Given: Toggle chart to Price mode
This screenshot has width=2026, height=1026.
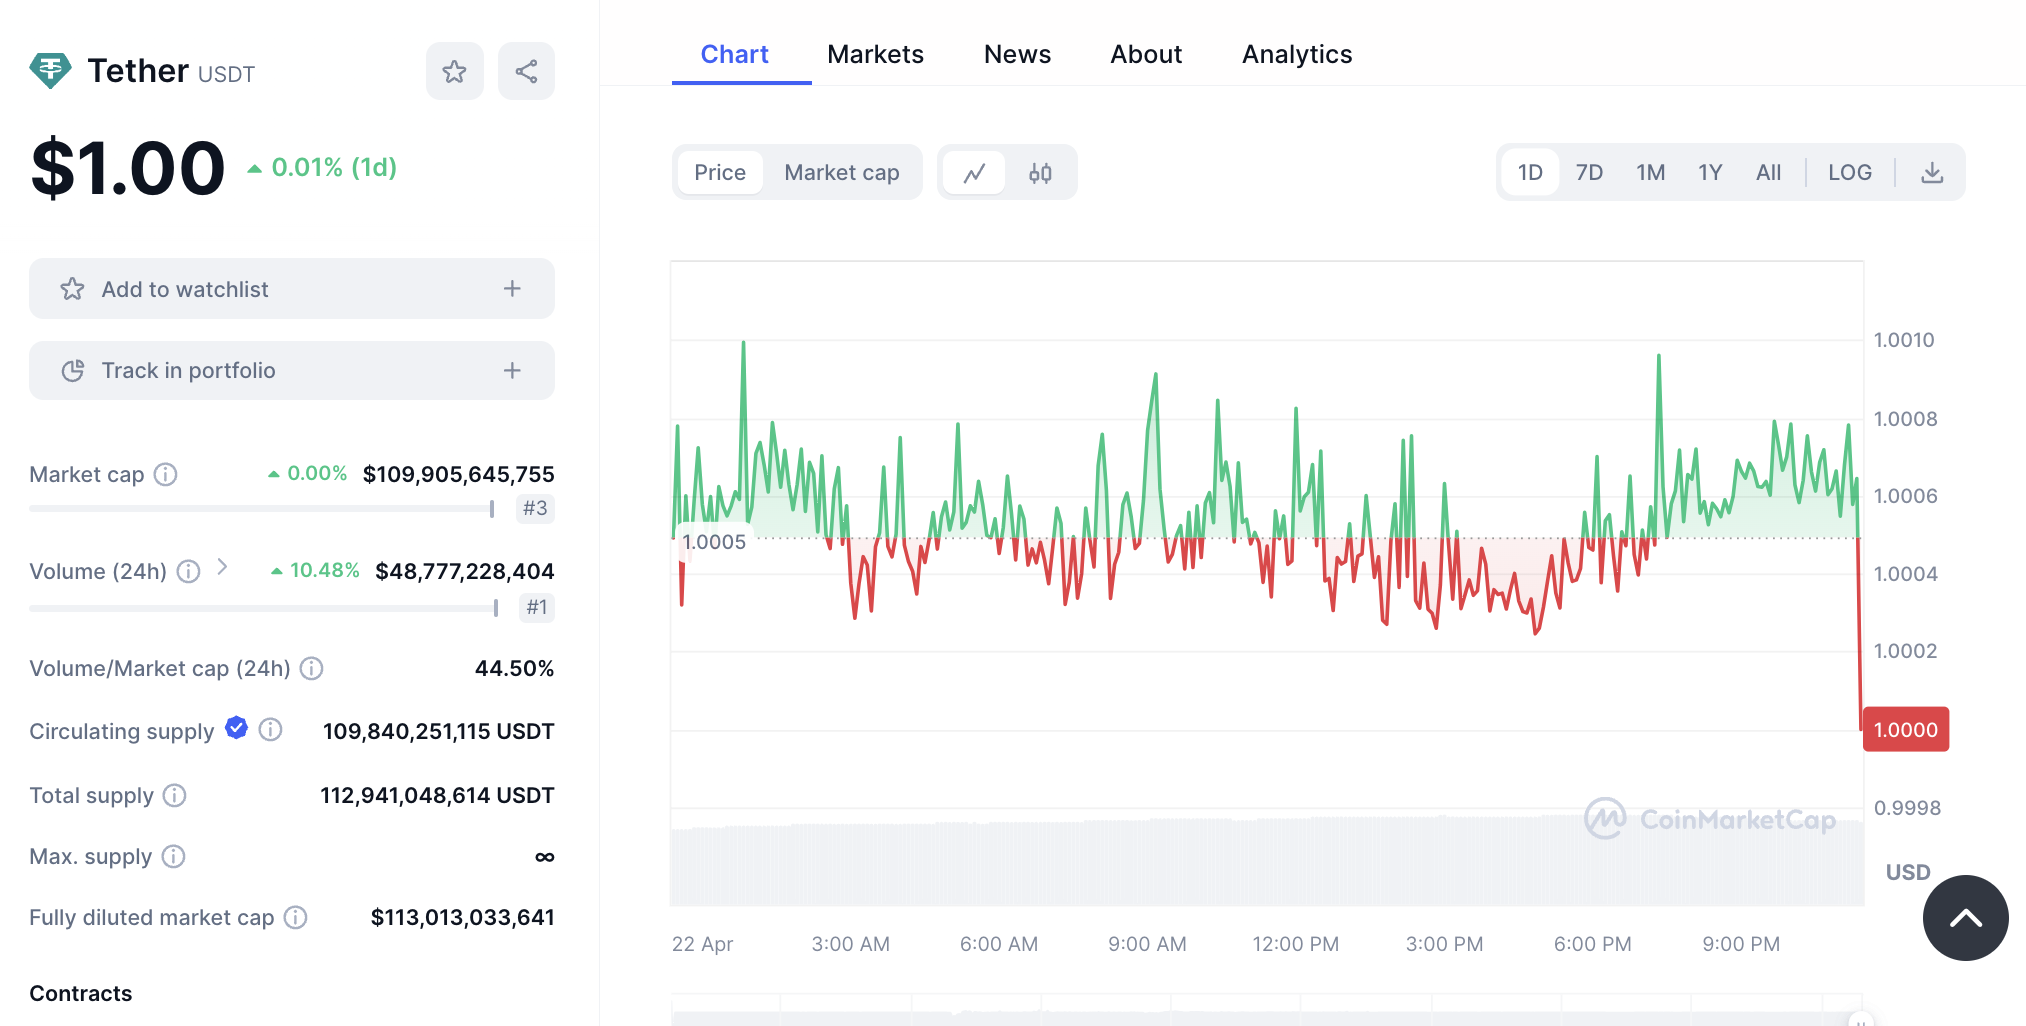Looking at the screenshot, I should click(720, 173).
